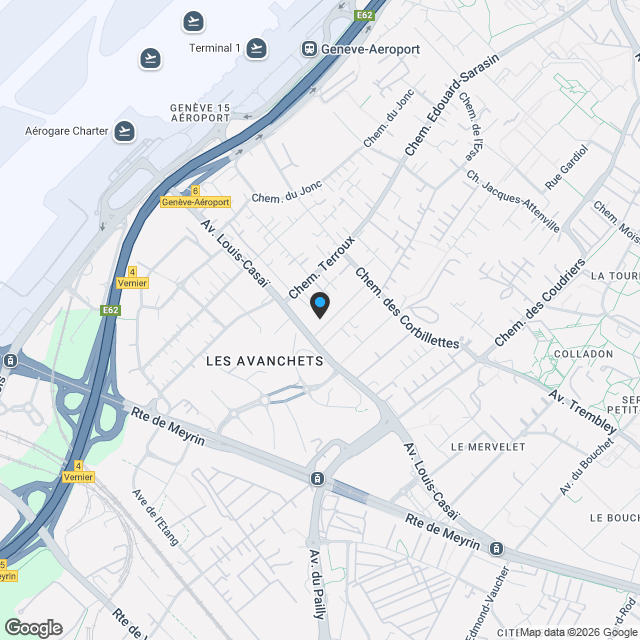This screenshot has height=640, width=640.
Task: Click the lower exit 4 Vernier sign
Action: (78, 472)
